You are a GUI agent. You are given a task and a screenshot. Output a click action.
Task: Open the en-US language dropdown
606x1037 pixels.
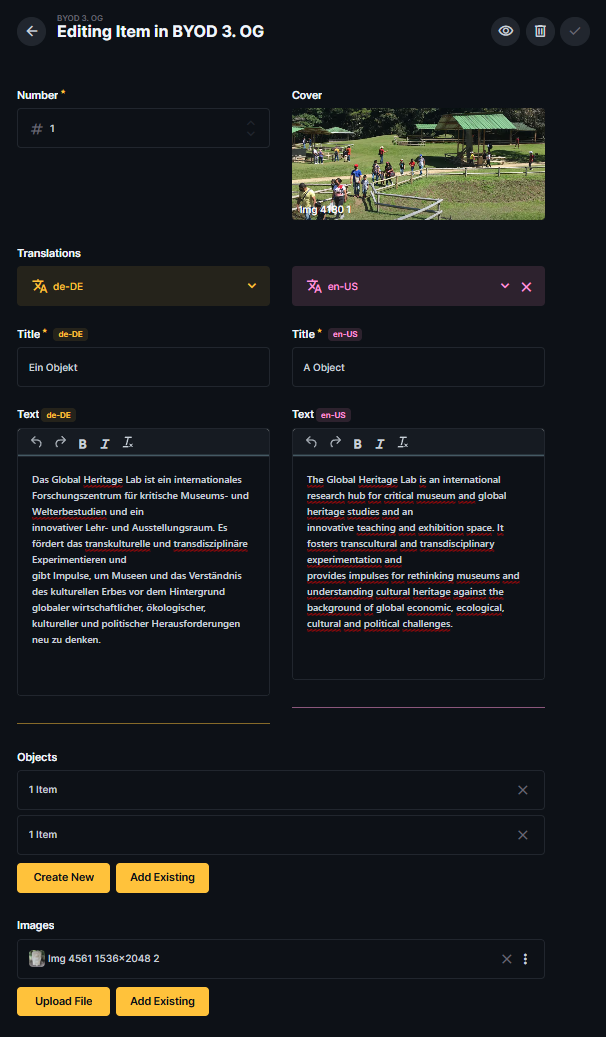[505, 287]
